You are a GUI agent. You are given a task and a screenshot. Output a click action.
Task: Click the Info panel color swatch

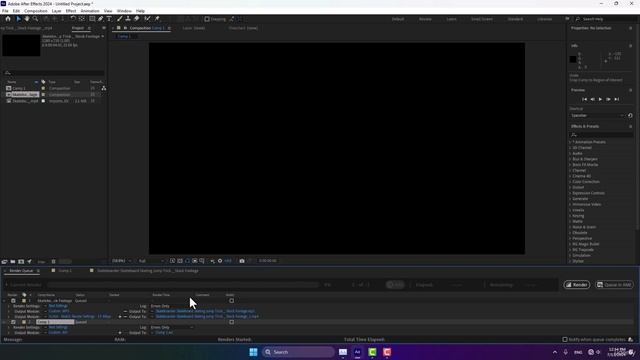tap(573, 60)
